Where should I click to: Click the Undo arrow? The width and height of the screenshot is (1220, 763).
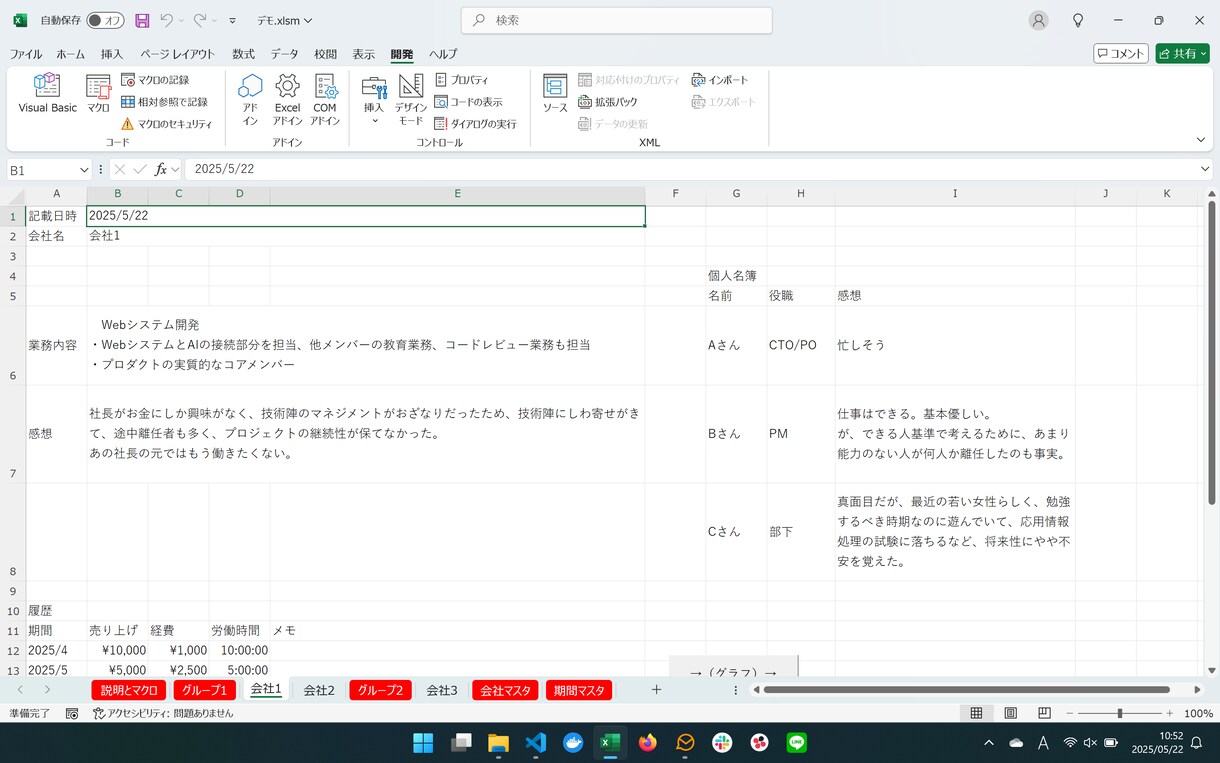167,20
